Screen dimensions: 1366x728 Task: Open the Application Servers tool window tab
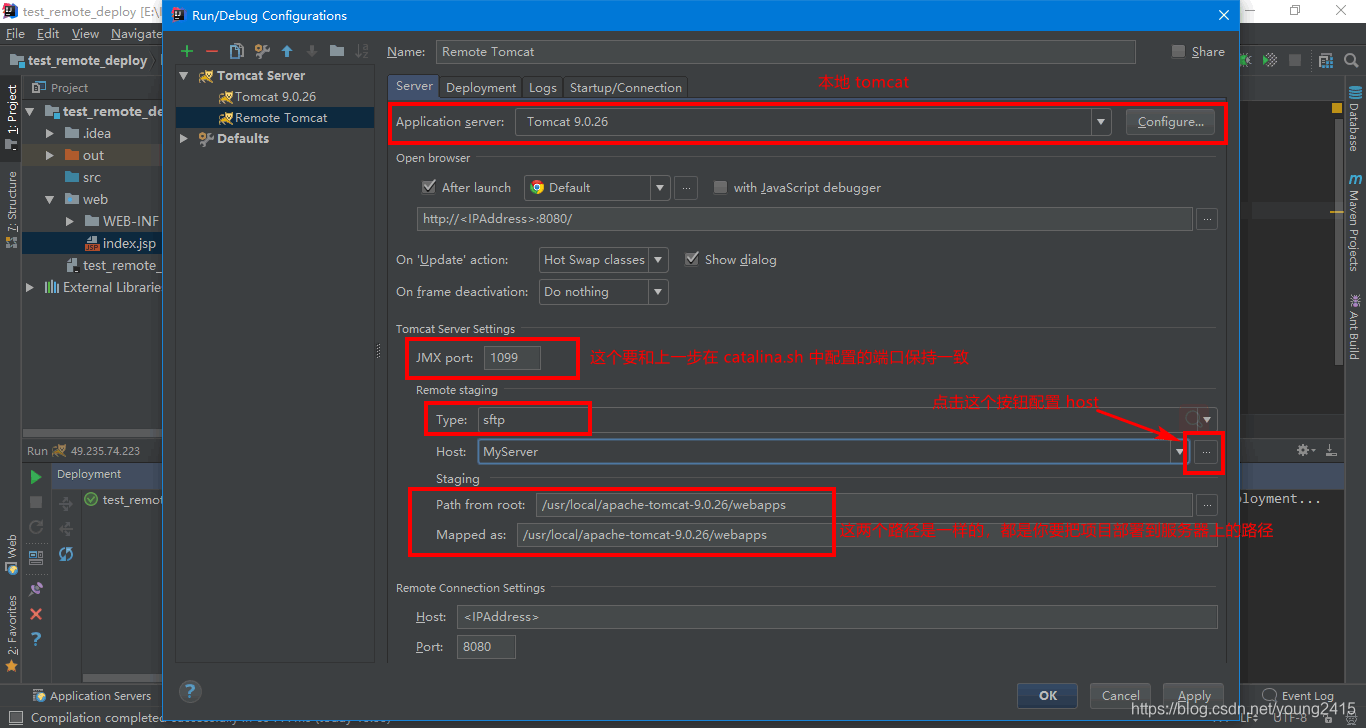[x=92, y=696]
